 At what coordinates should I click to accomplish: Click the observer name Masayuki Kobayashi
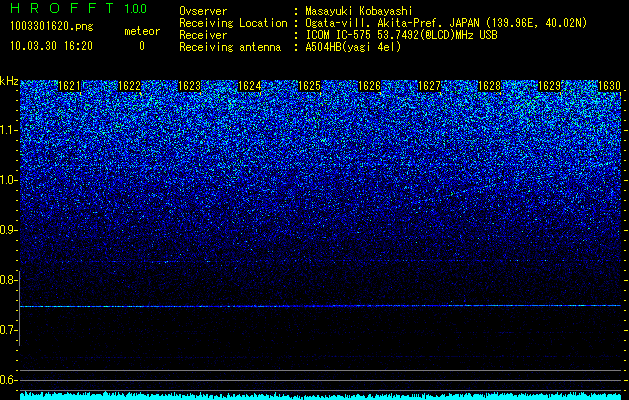(x=358, y=11)
